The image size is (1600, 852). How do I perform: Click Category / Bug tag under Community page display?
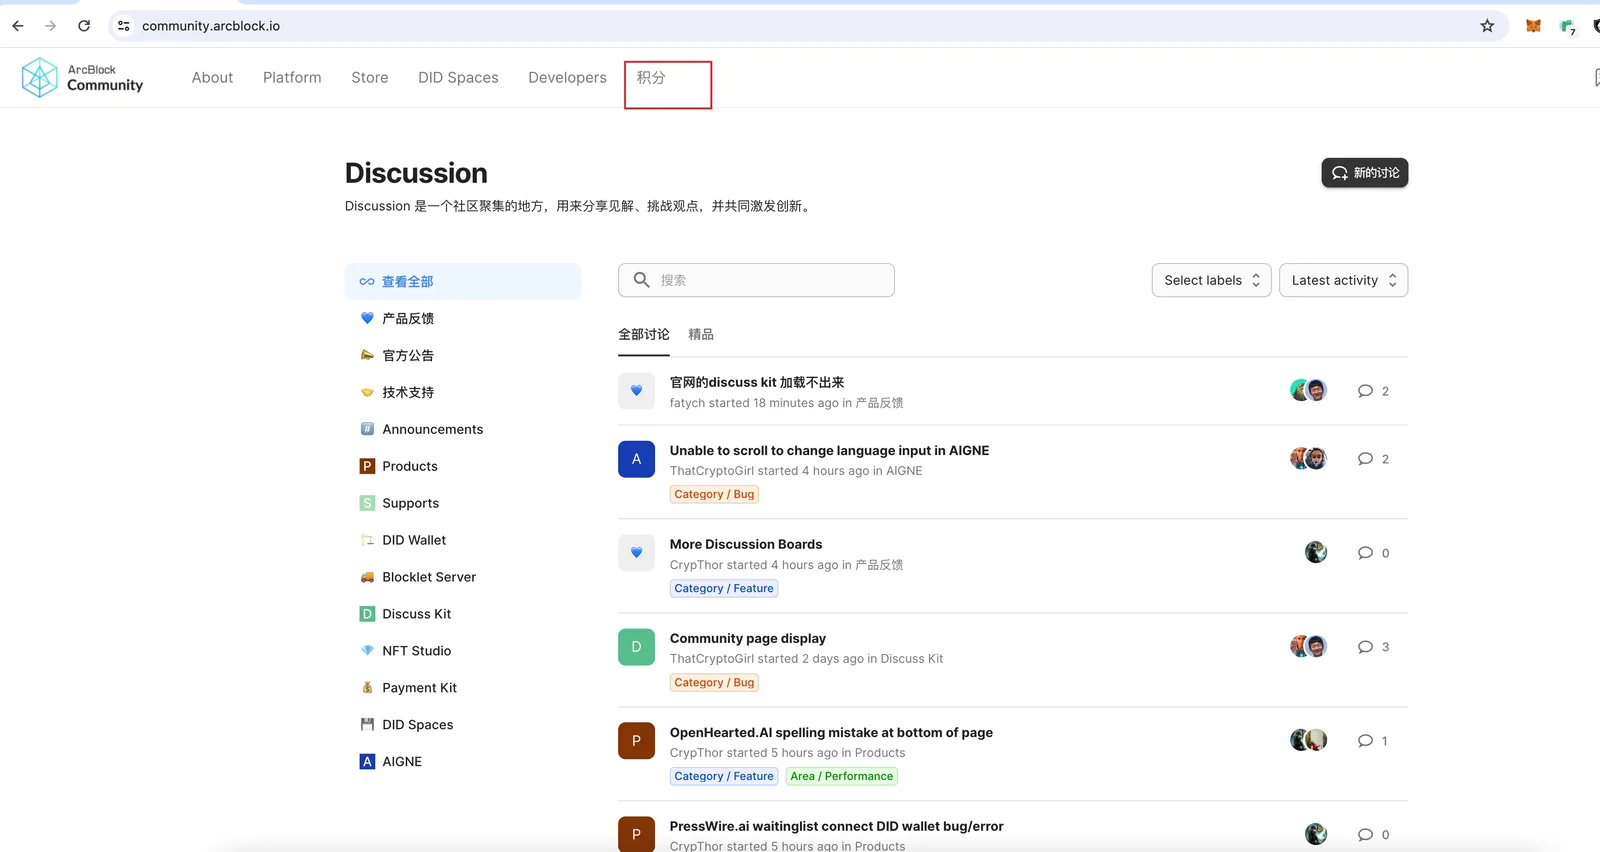pos(714,682)
